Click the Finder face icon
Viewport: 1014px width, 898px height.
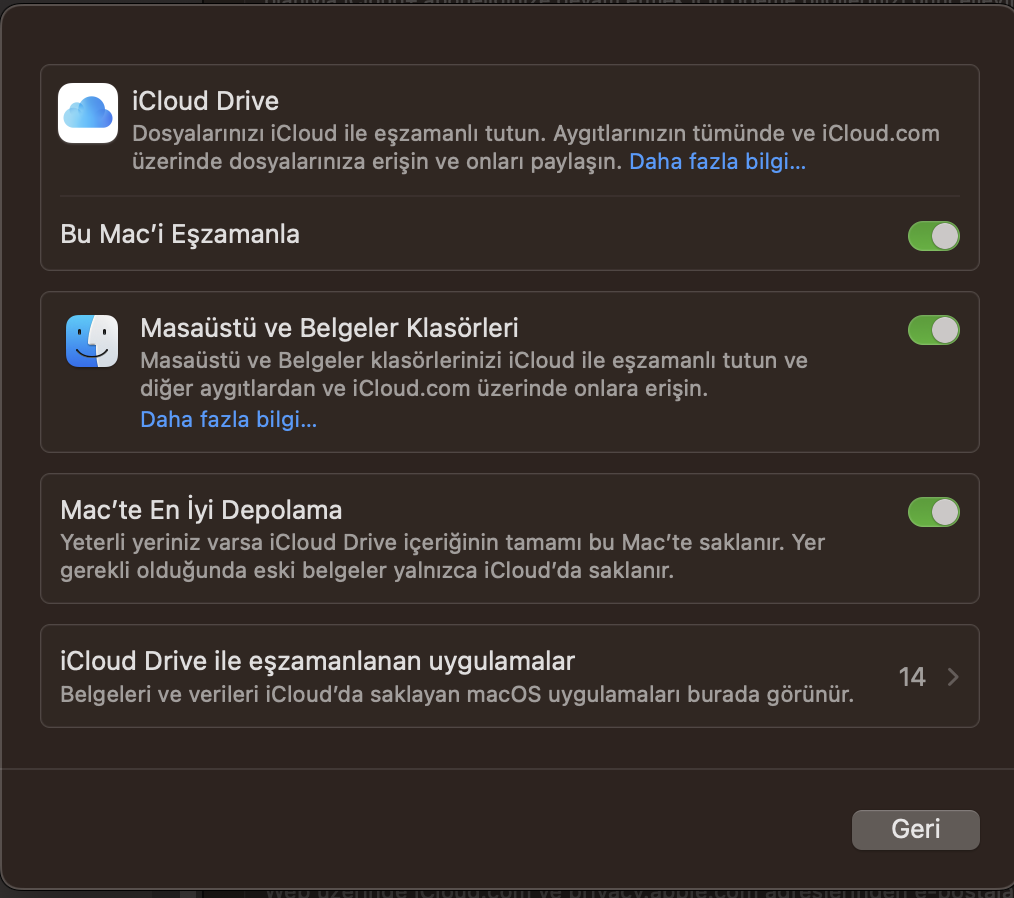(92, 341)
